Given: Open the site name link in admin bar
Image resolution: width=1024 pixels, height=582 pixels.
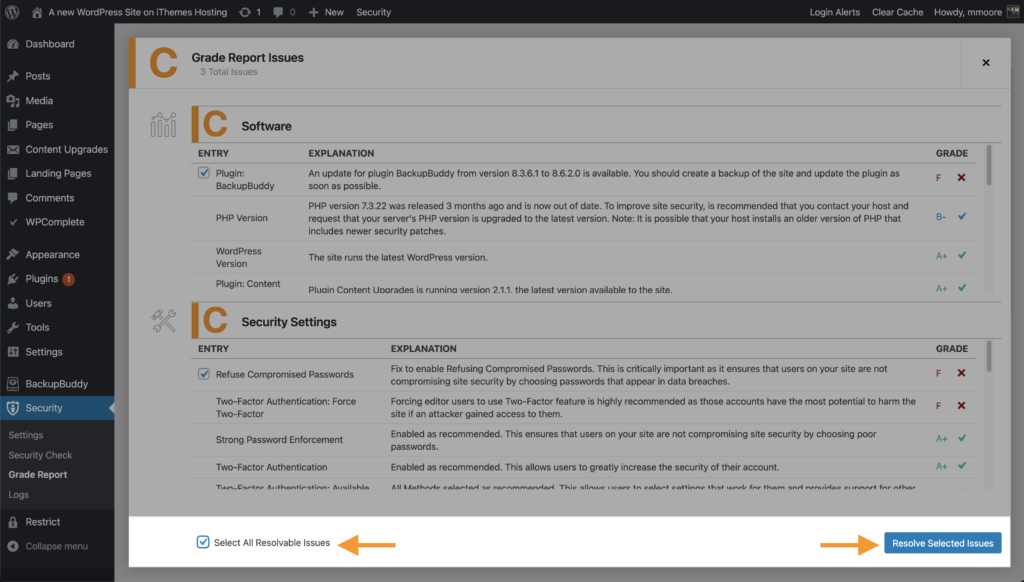Looking at the screenshot, I should tap(138, 12).
